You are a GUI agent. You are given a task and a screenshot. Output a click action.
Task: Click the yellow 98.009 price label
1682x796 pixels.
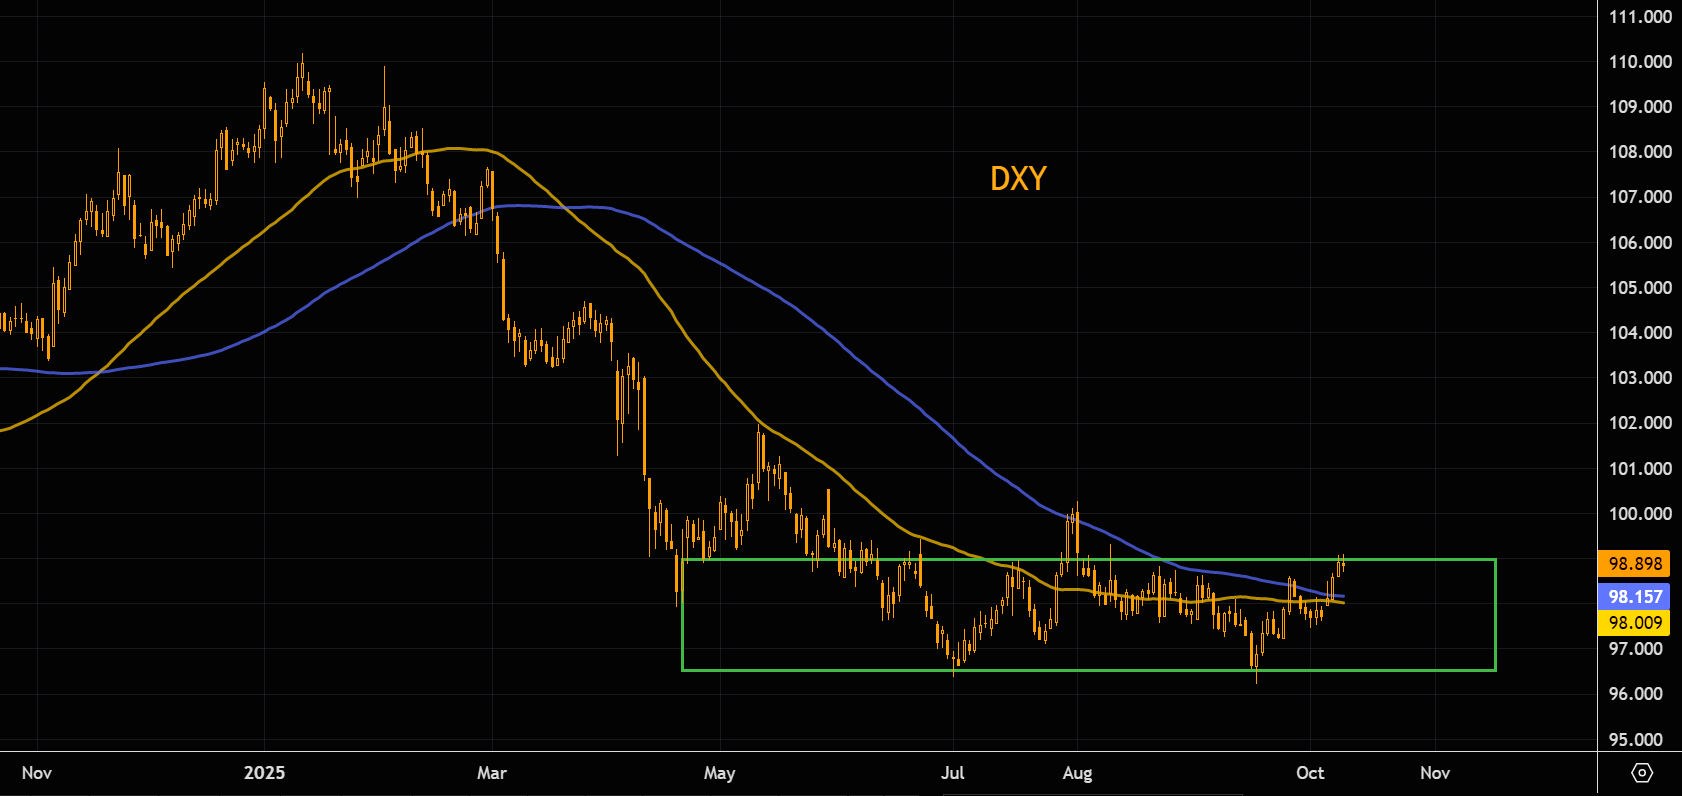tap(1634, 623)
